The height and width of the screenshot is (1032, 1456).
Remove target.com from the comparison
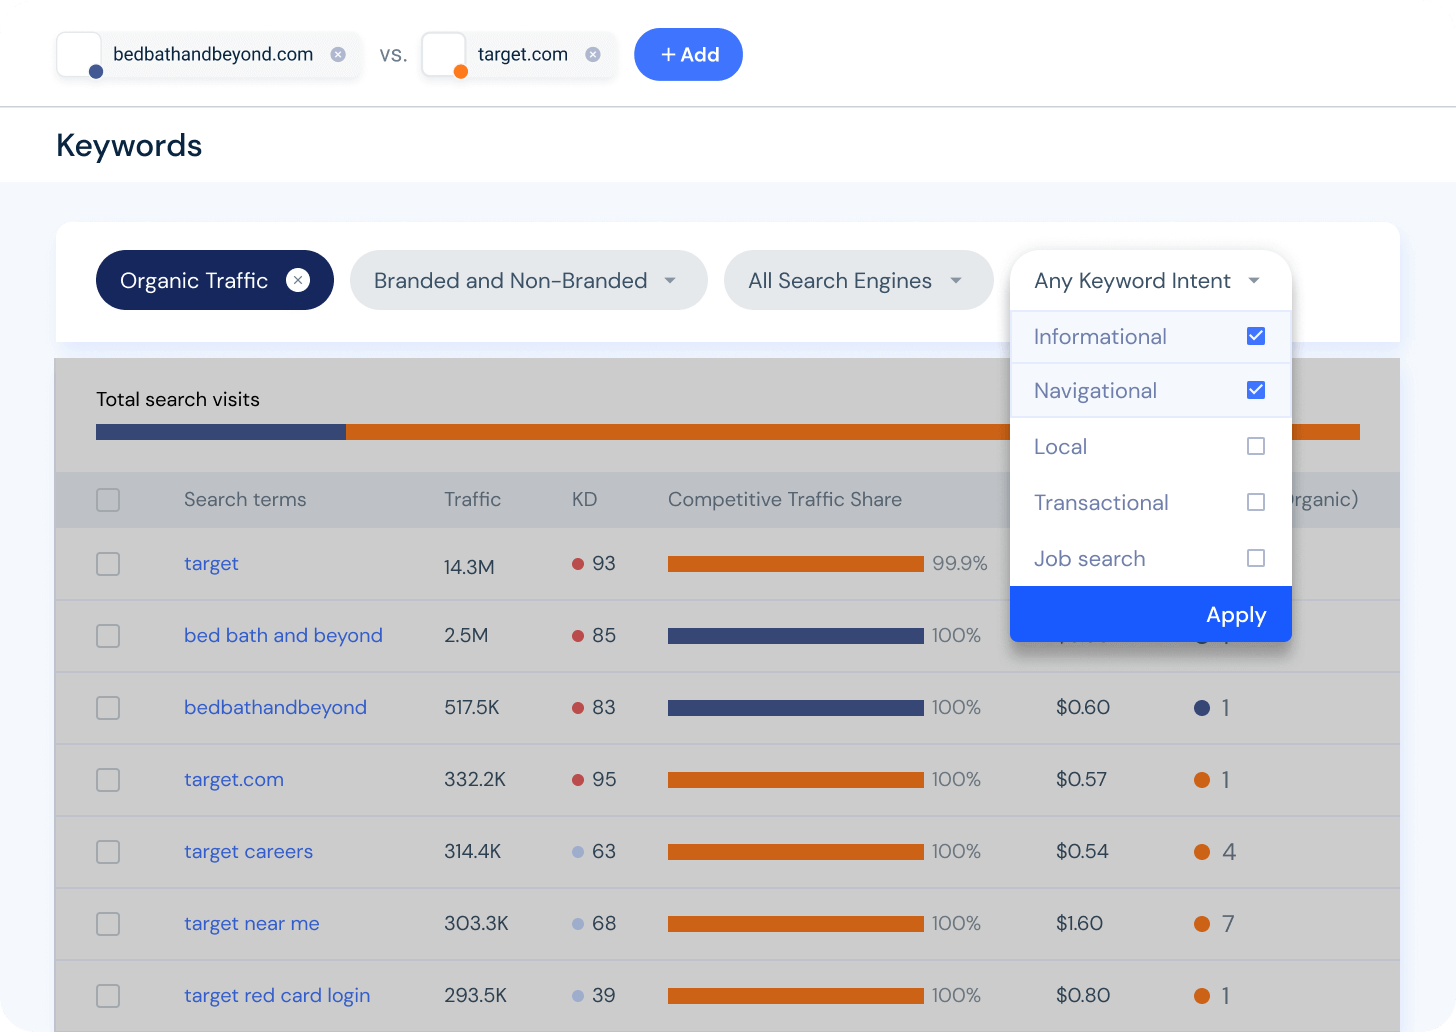coord(592,55)
